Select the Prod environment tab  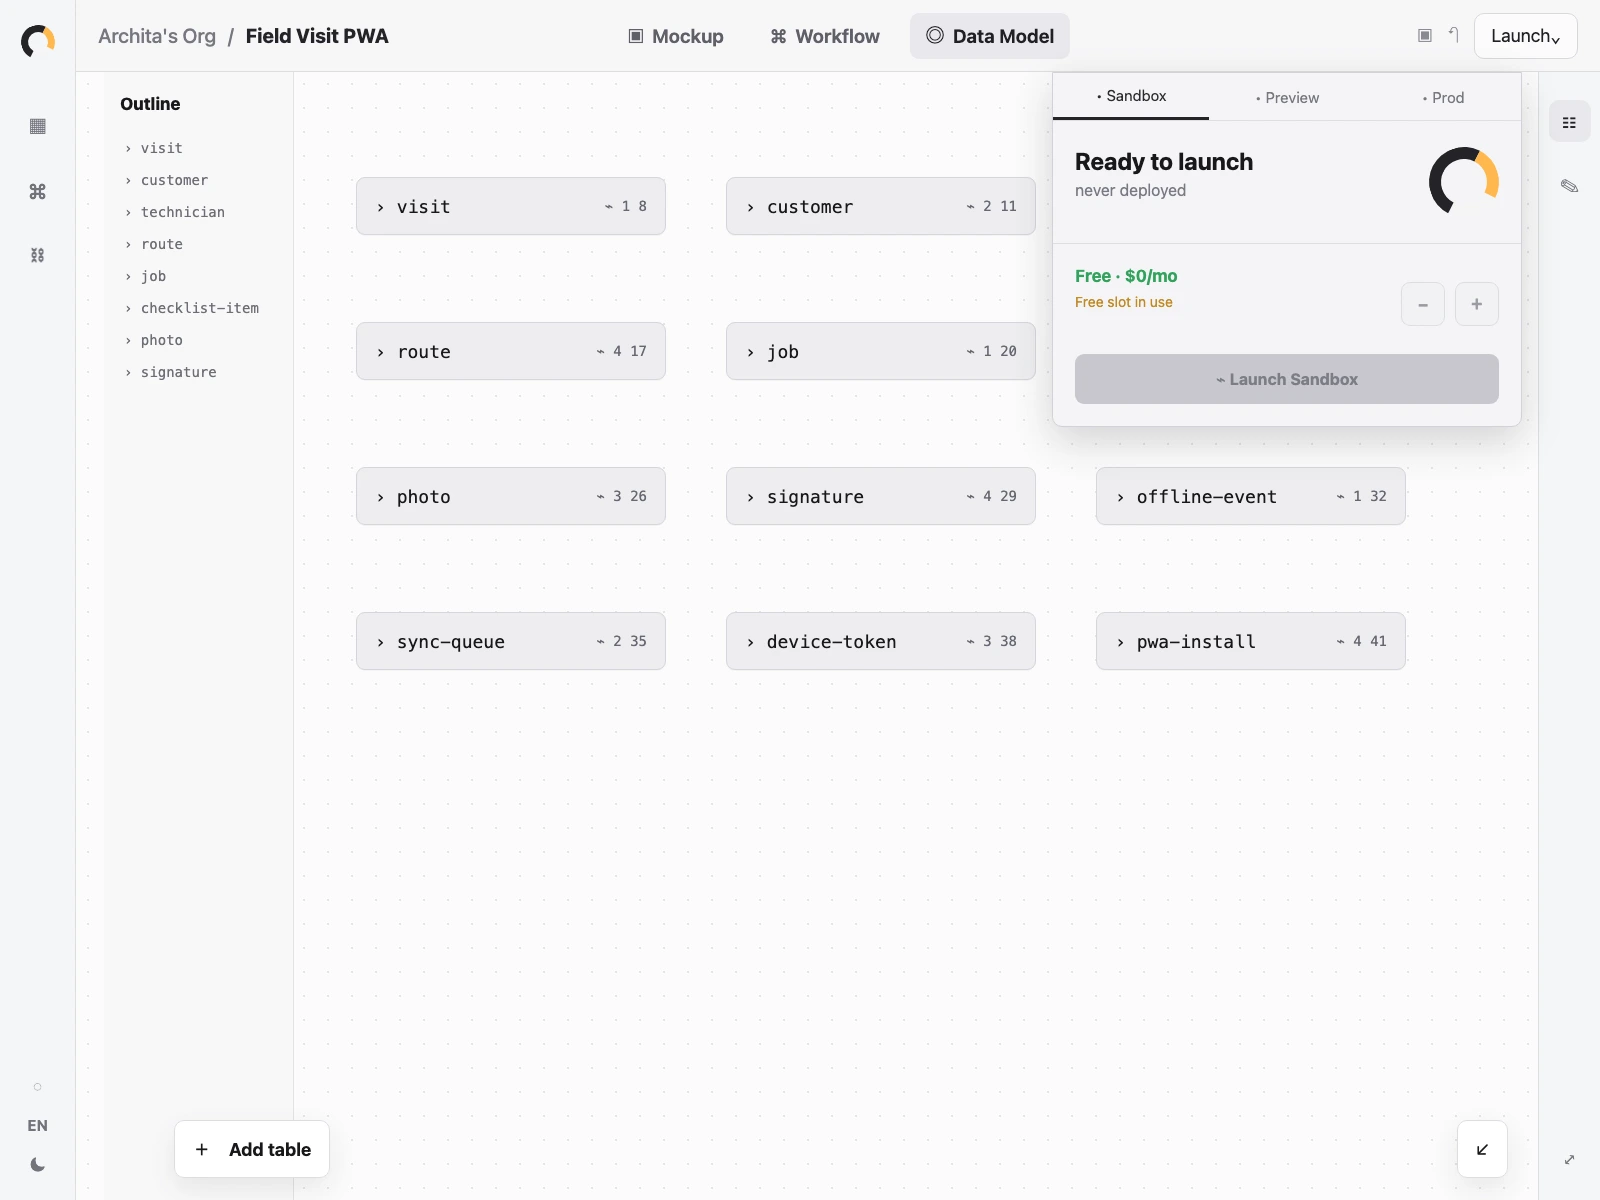click(1443, 97)
